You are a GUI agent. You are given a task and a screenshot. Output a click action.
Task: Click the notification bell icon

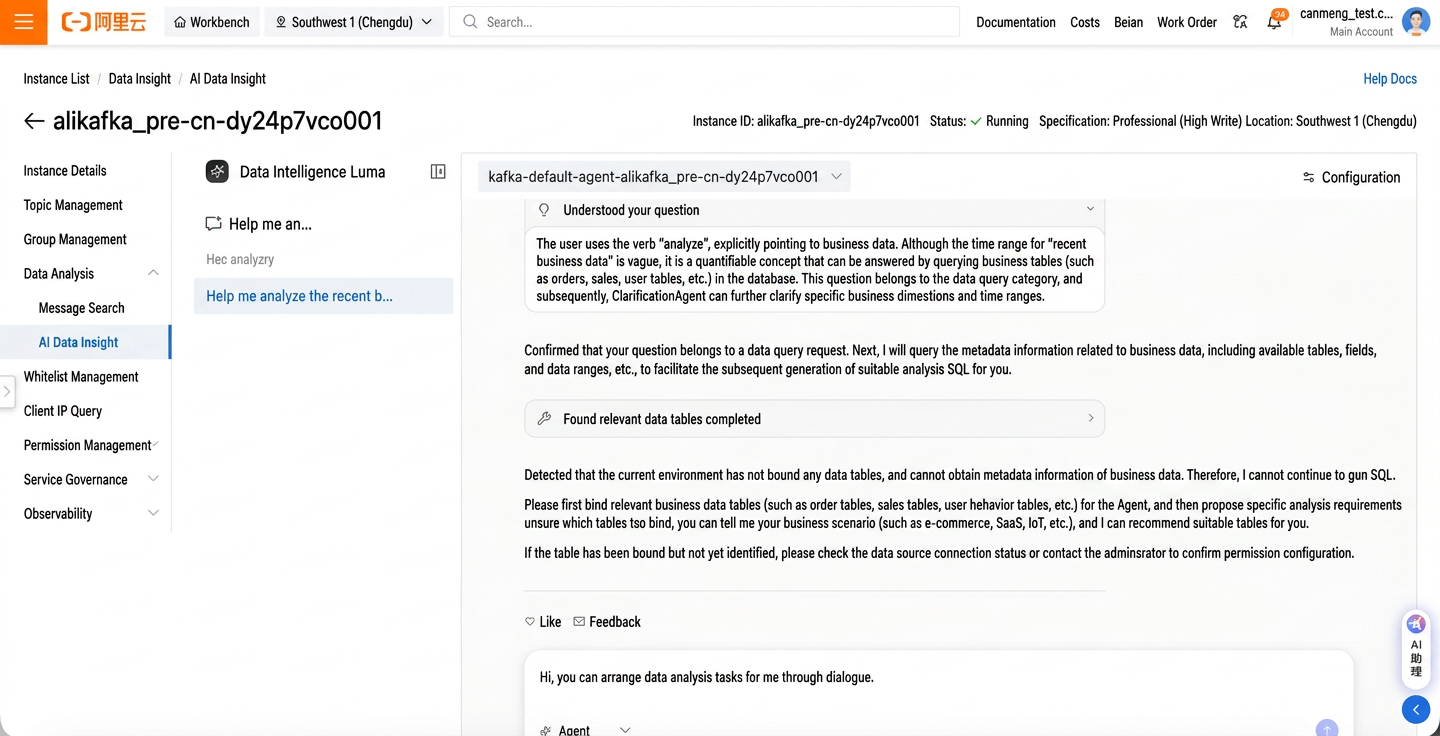tap(1274, 22)
